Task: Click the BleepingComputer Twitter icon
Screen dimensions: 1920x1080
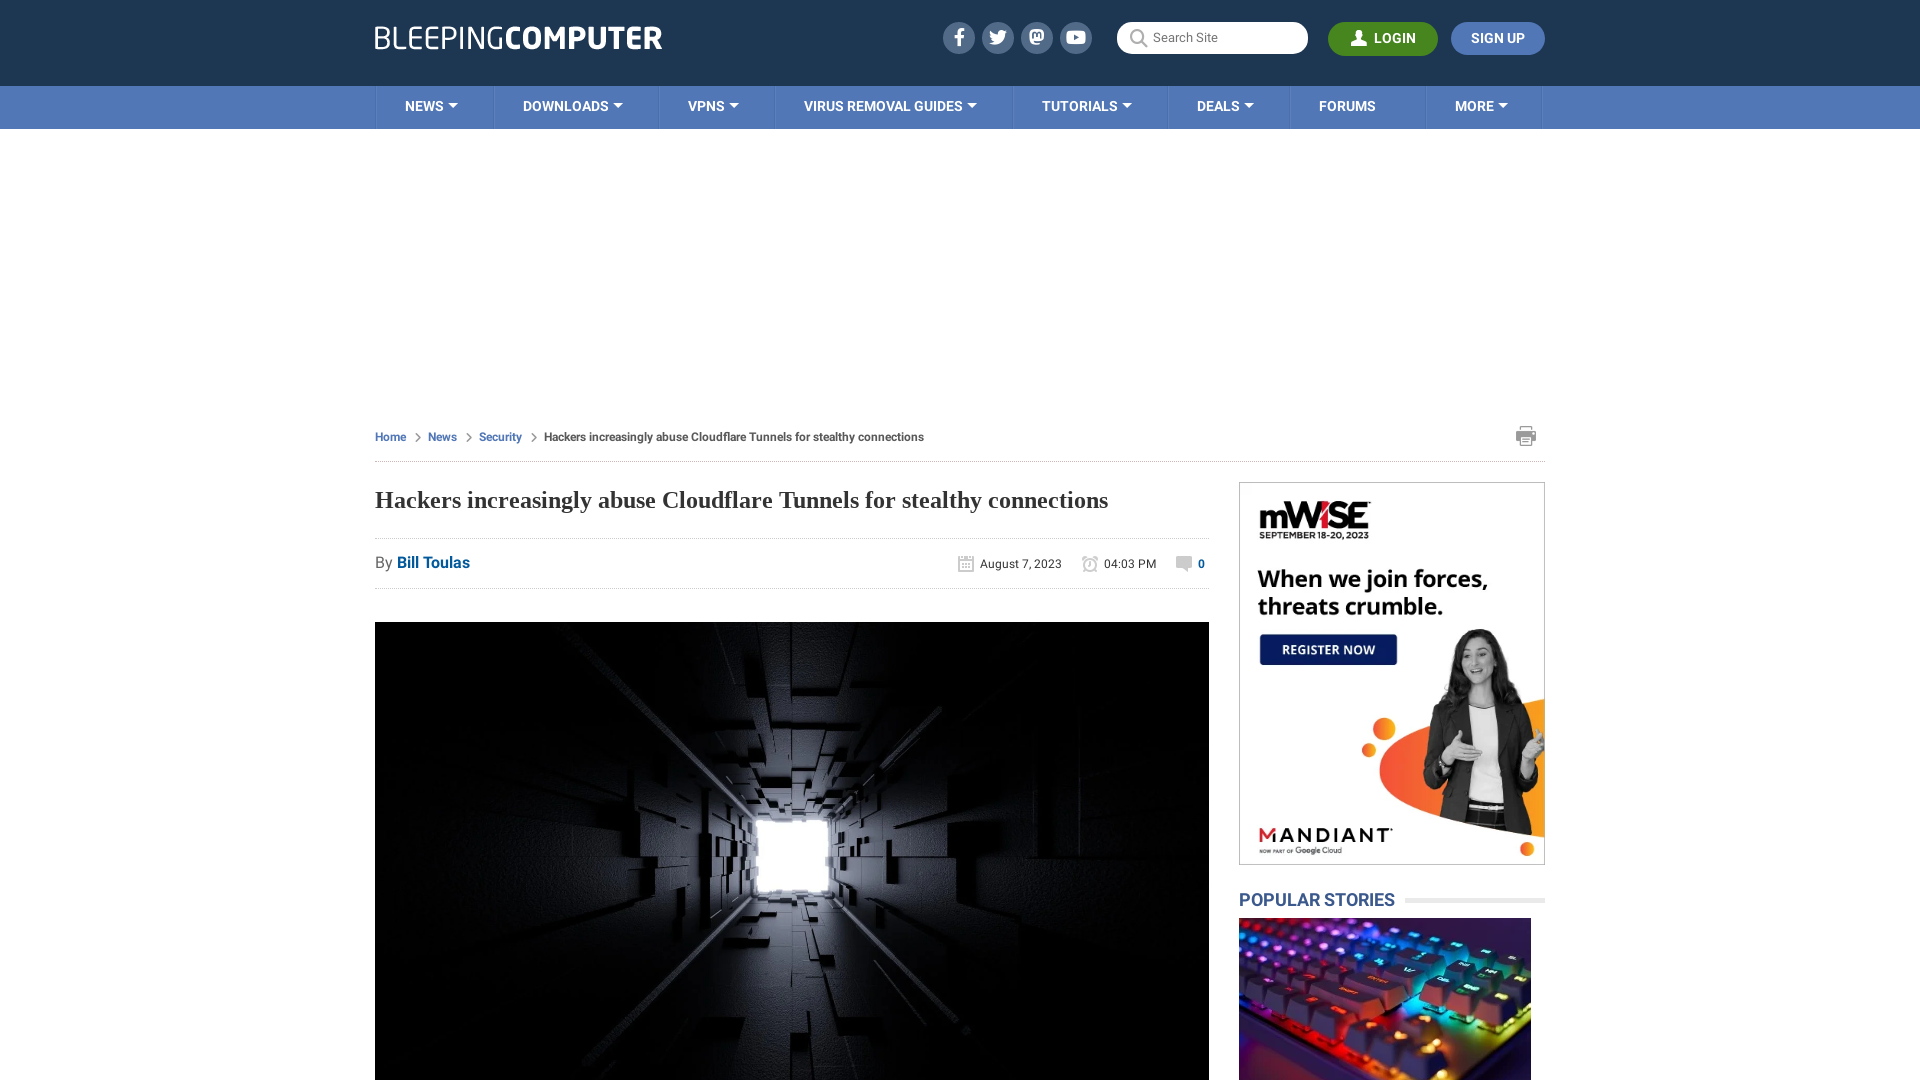Action: coord(997,37)
